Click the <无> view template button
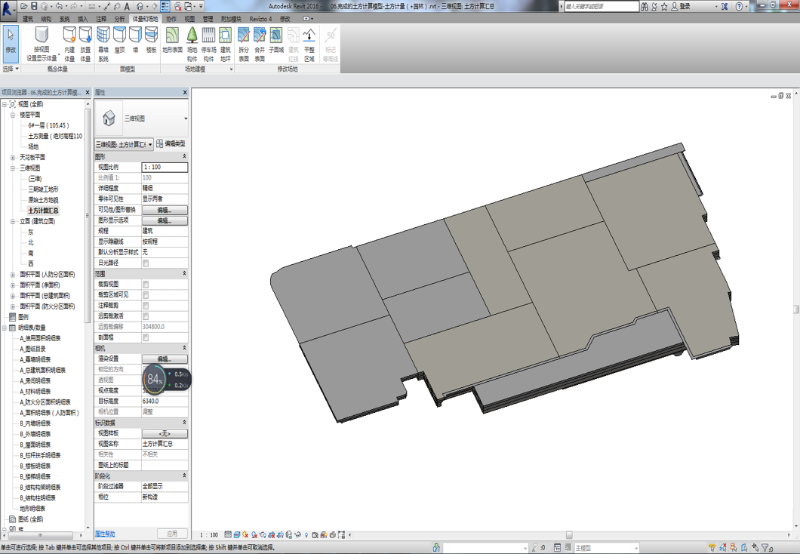The height and width of the screenshot is (554, 800). coord(164,434)
